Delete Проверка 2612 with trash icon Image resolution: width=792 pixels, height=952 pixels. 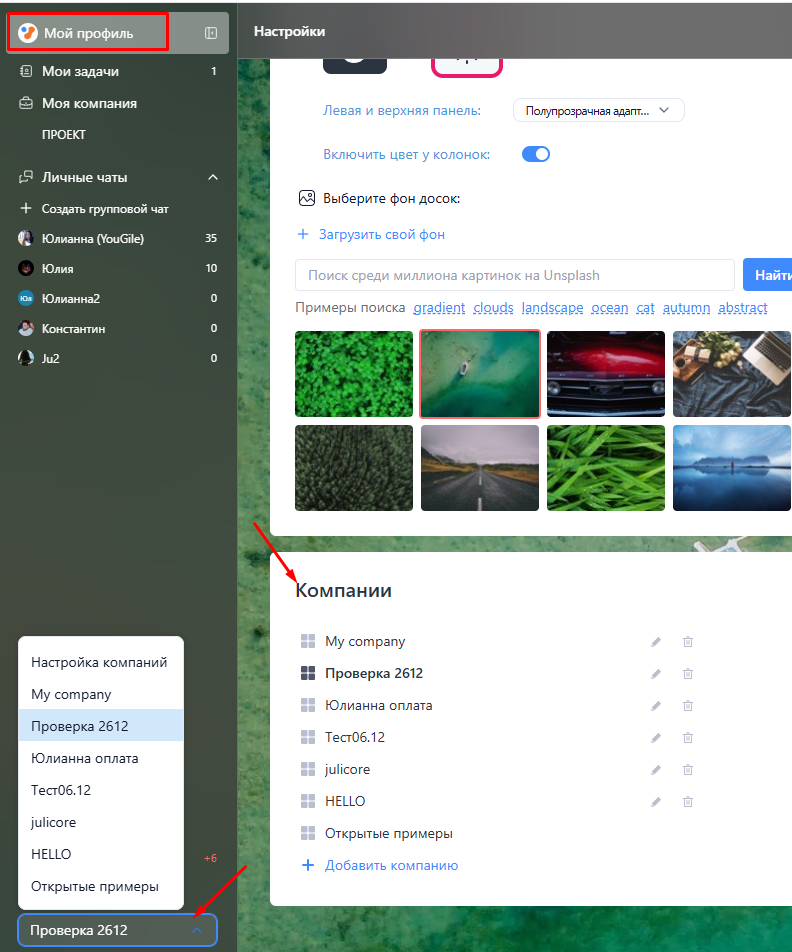pyautogui.click(x=688, y=674)
